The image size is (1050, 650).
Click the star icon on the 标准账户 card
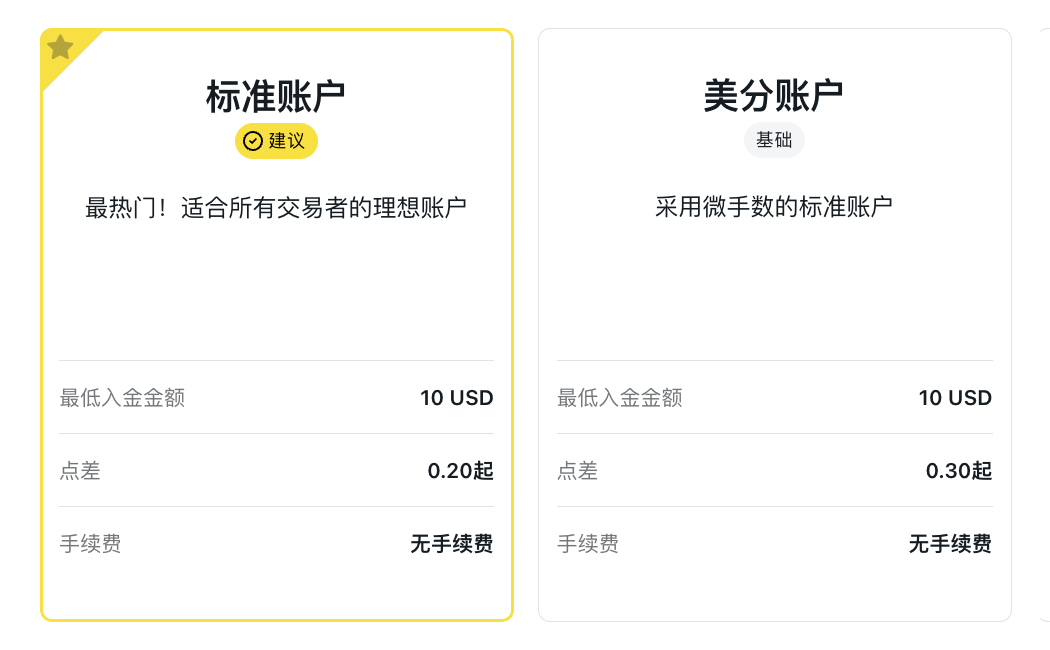point(60,47)
